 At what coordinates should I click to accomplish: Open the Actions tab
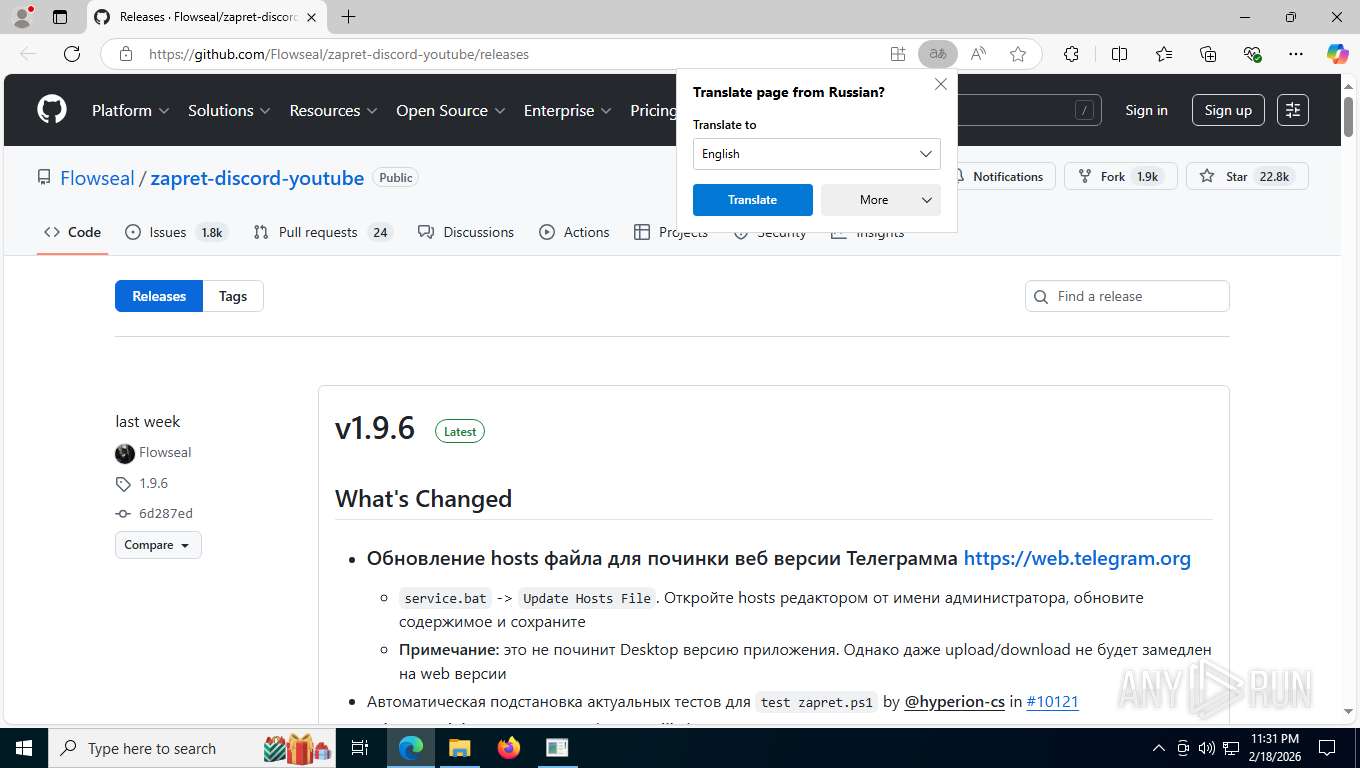pos(574,232)
